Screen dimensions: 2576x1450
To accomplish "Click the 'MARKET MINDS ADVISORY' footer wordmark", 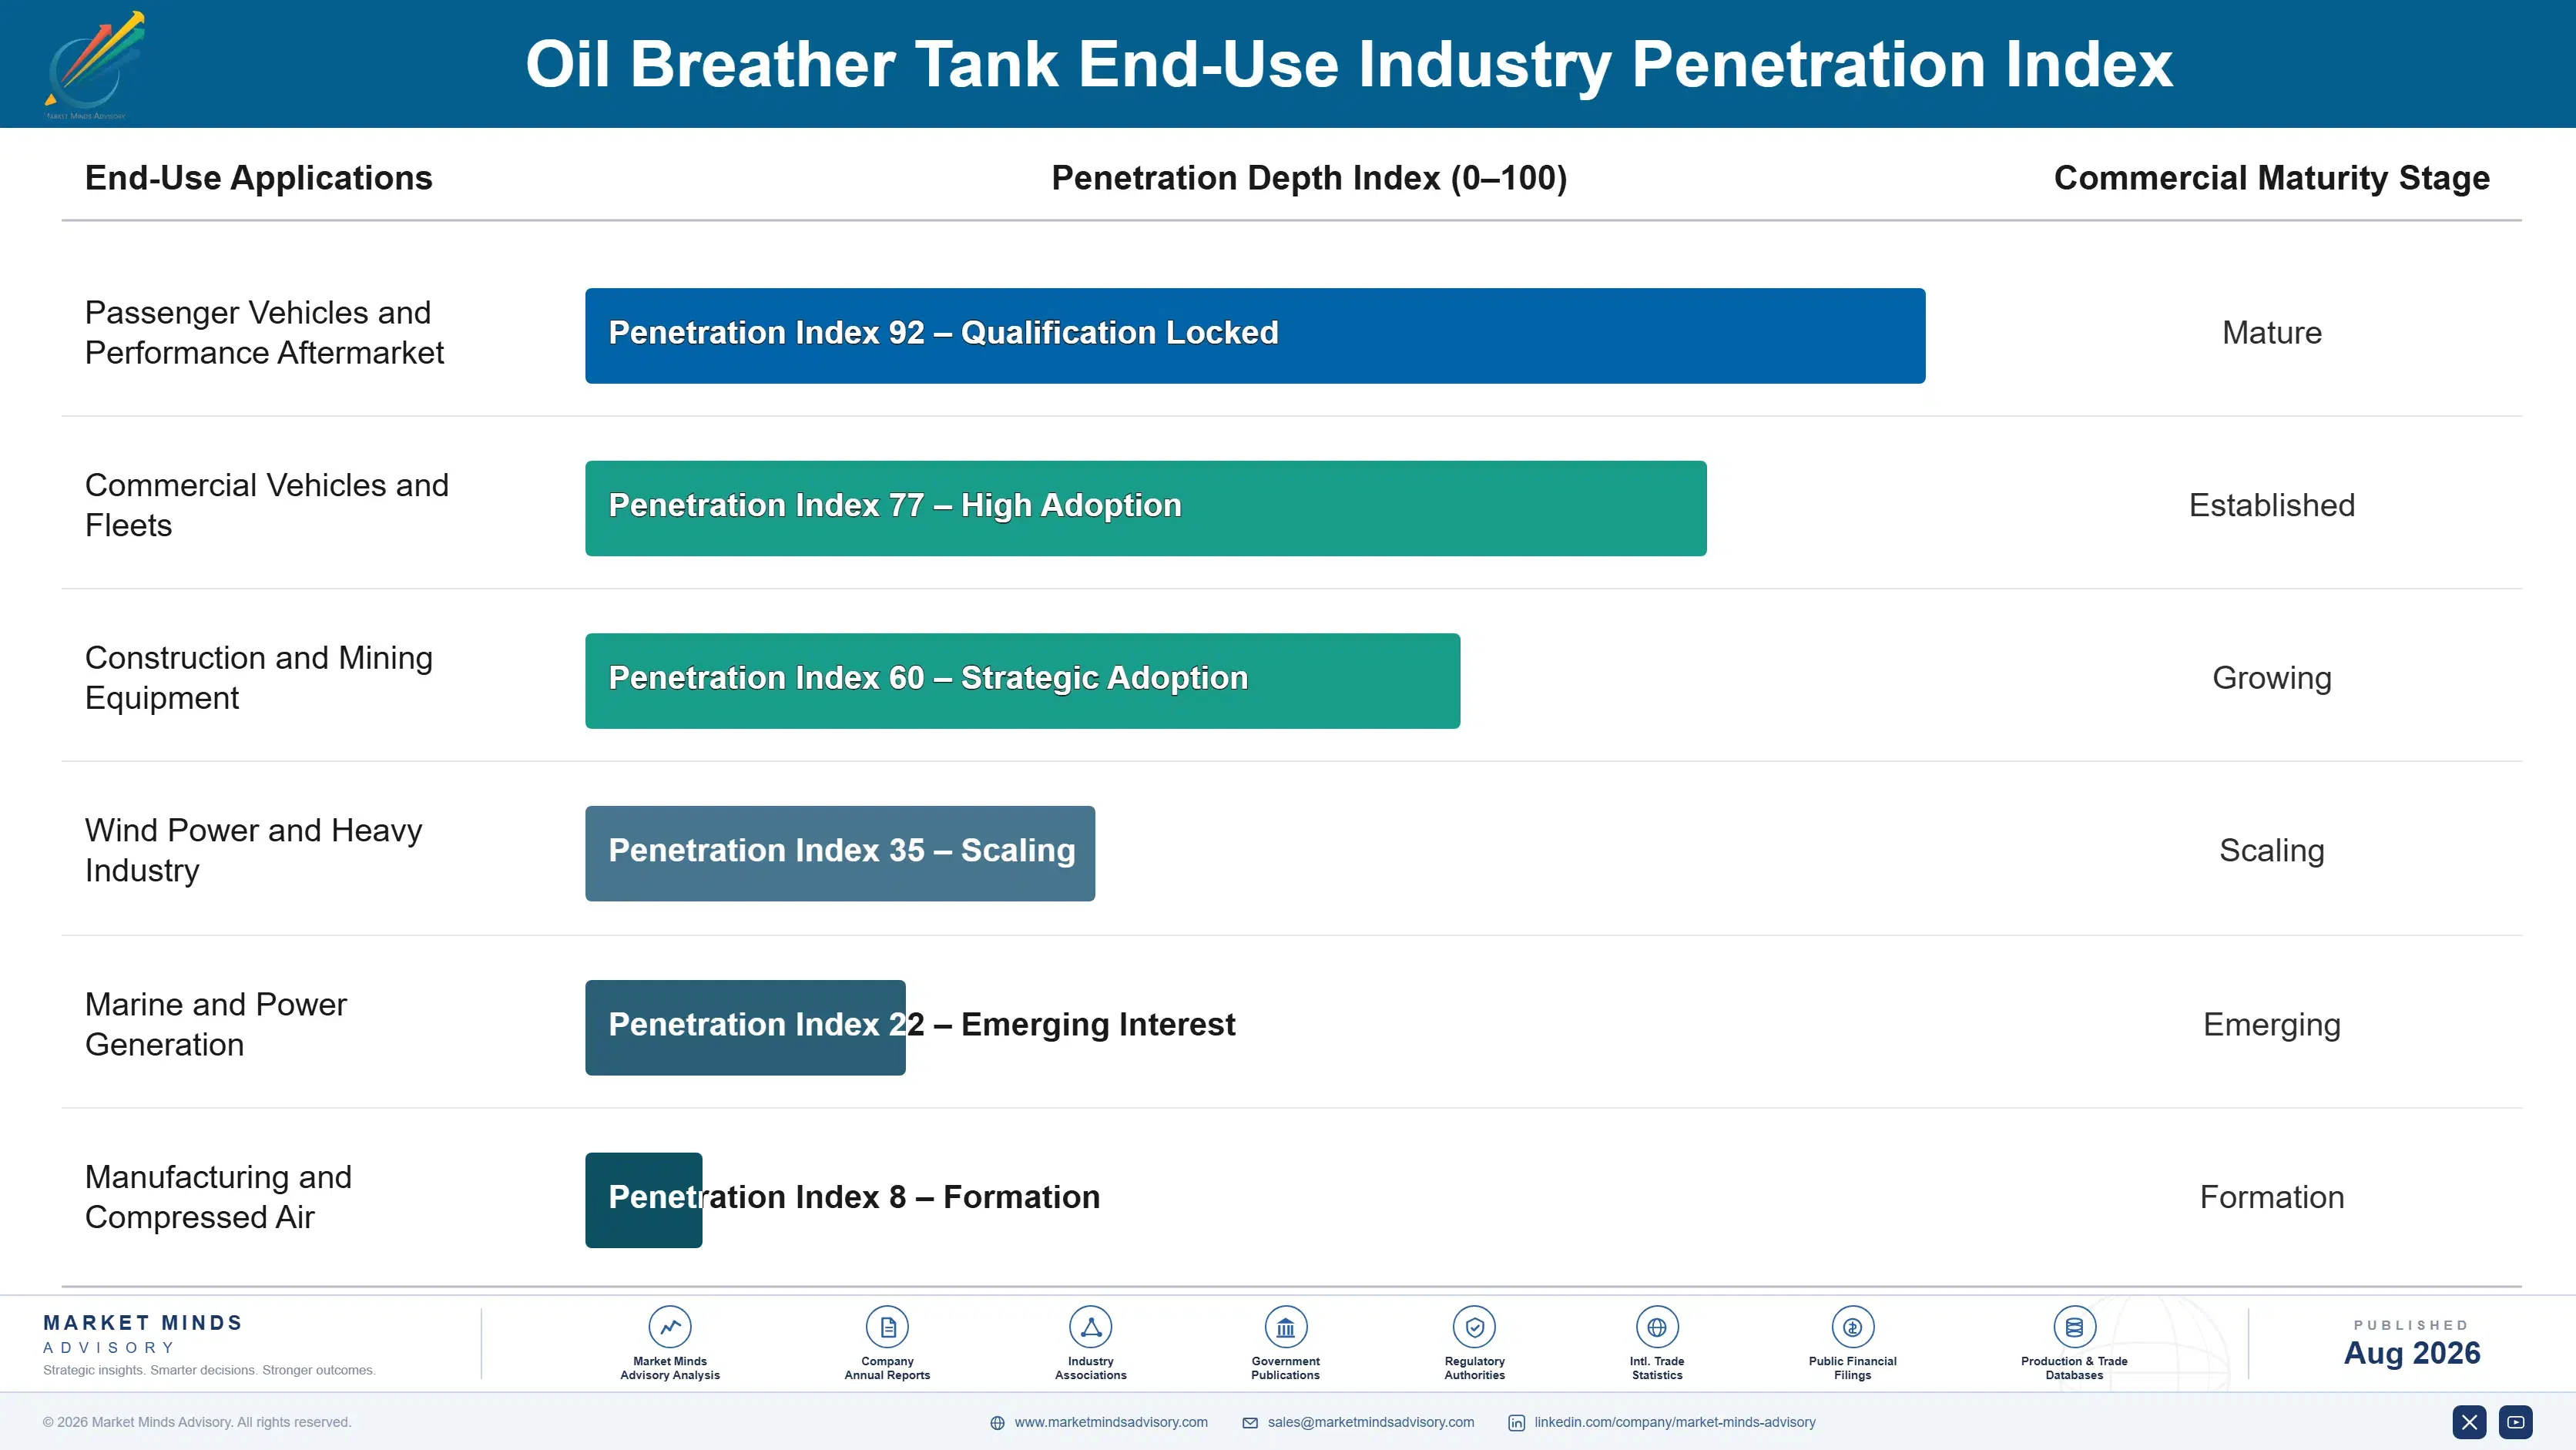I will coord(143,1334).
